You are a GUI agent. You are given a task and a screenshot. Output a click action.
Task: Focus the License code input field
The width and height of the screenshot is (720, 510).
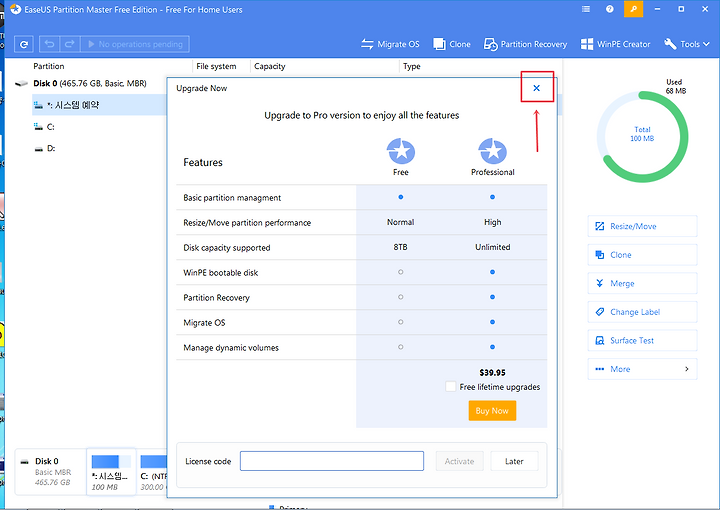point(332,461)
